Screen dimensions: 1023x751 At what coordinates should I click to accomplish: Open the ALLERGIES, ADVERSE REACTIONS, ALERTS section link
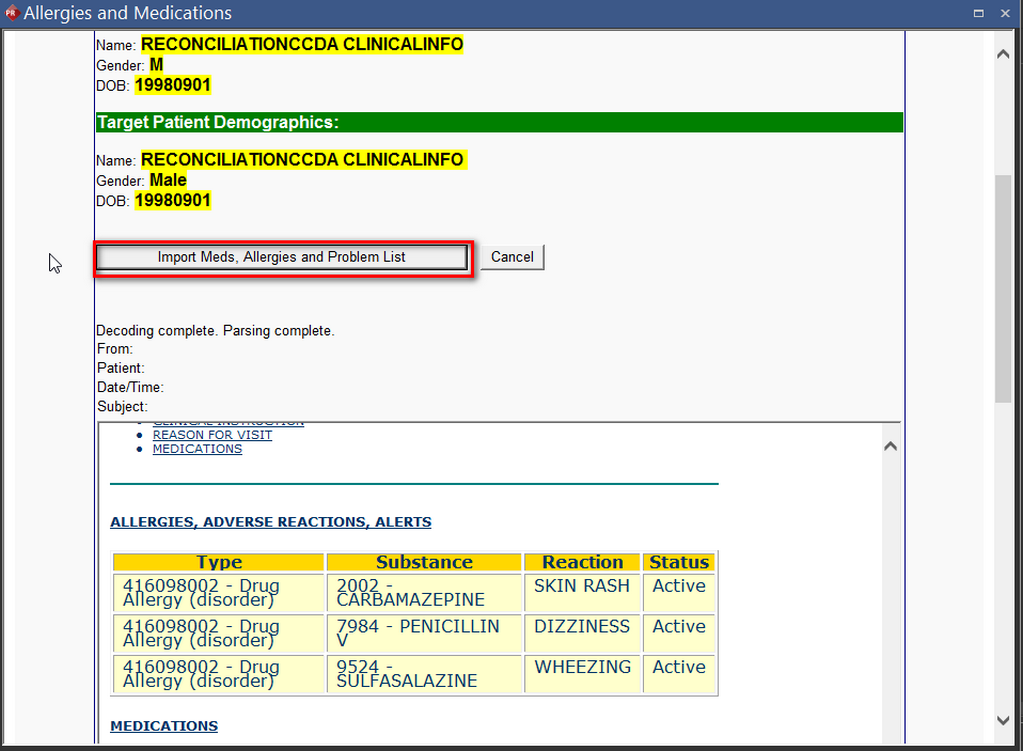click(271, 521)
